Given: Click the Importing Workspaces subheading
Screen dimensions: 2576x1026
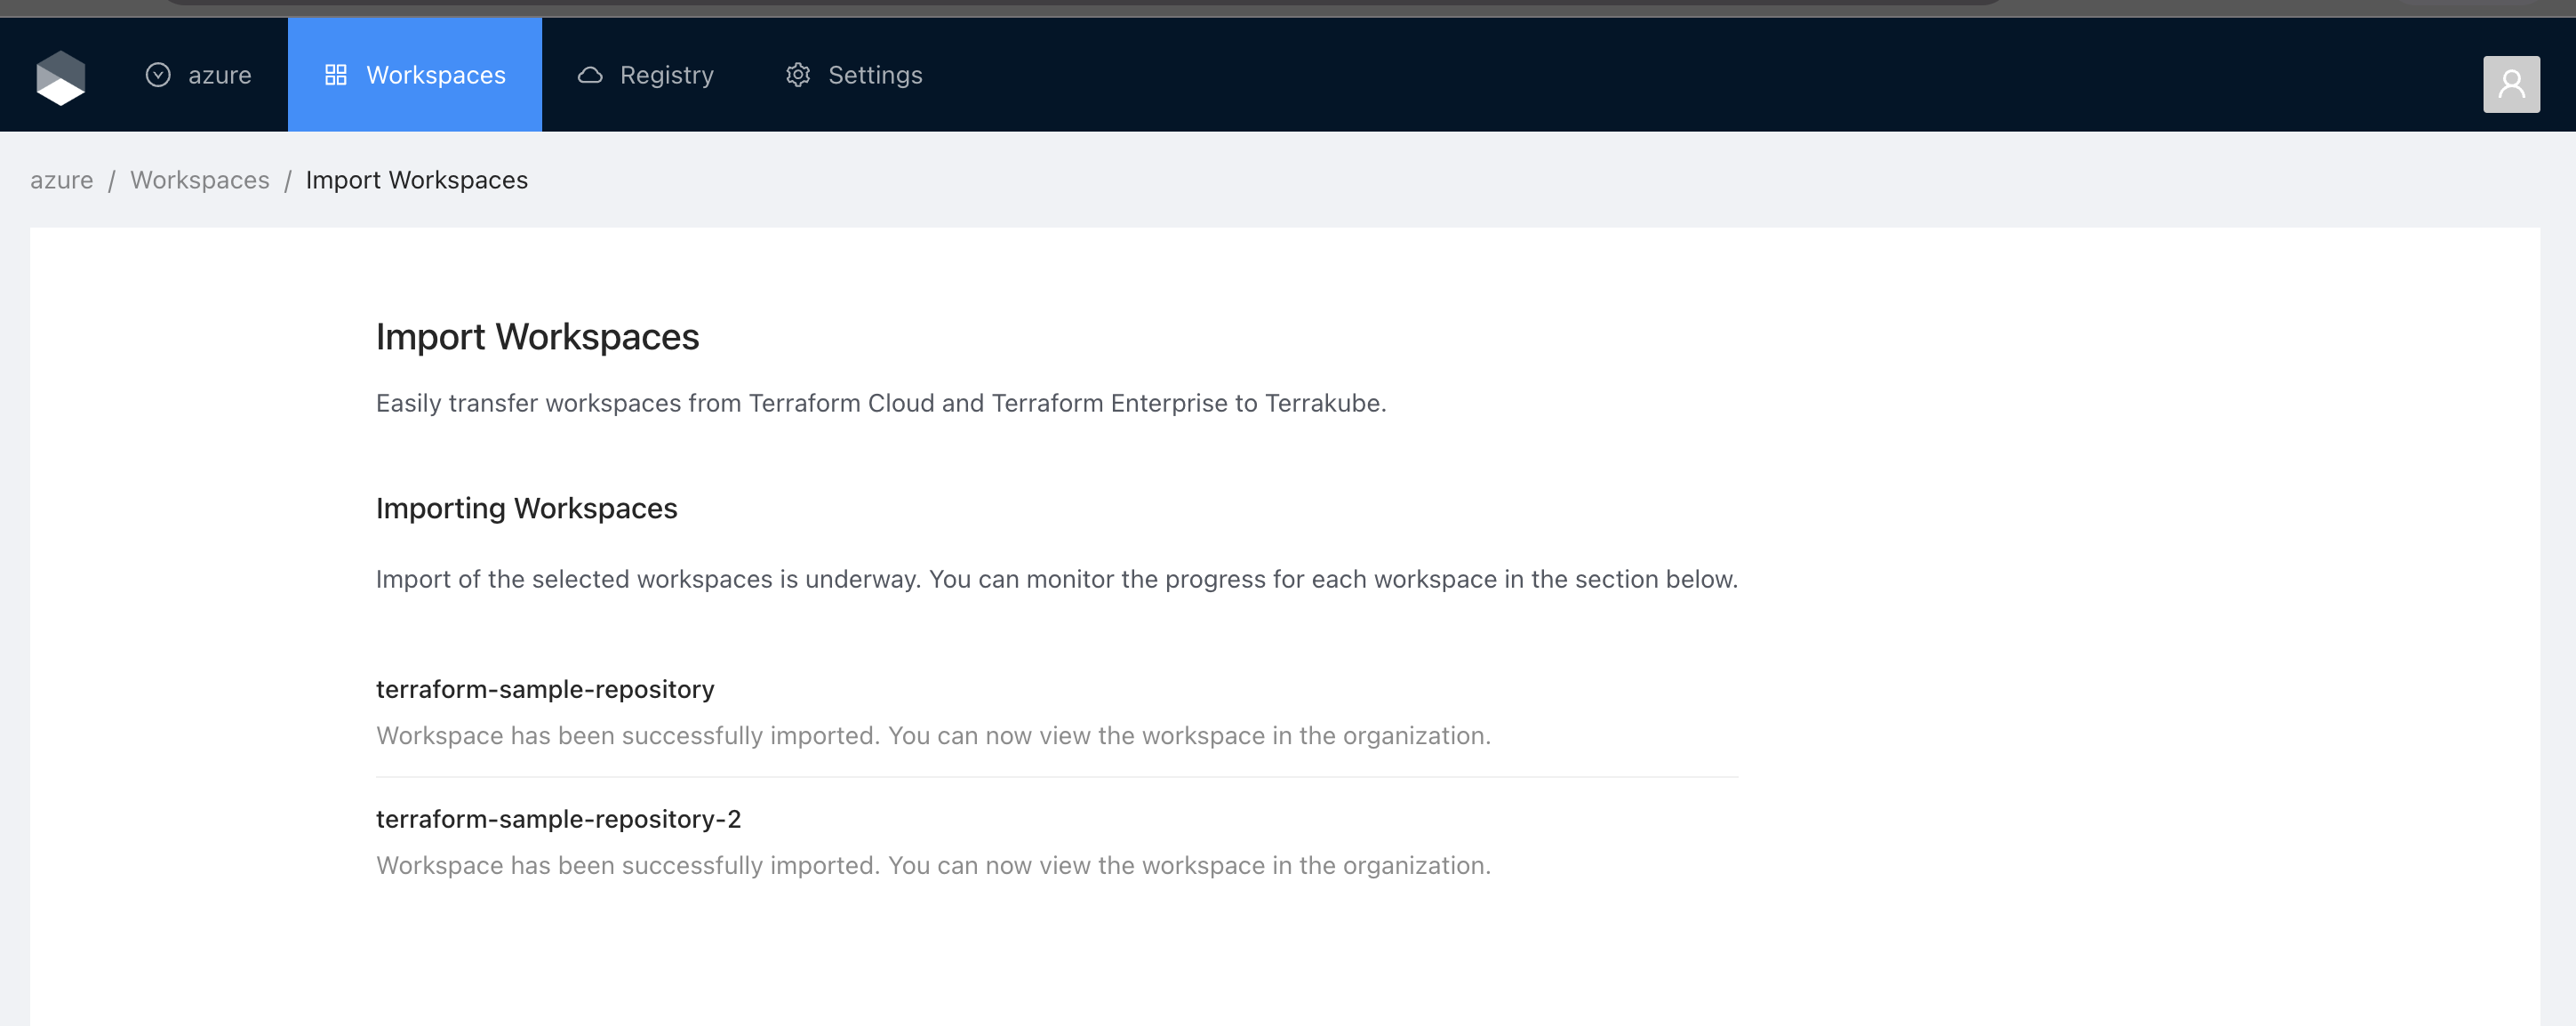Looking at the screenshot, I should [526, 508].
